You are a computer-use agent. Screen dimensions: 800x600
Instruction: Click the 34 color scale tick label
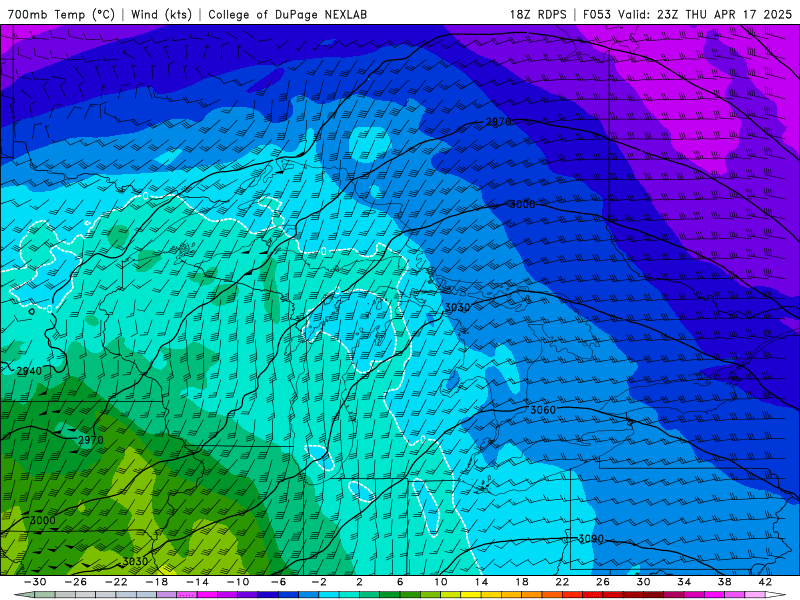pos(684,582)
